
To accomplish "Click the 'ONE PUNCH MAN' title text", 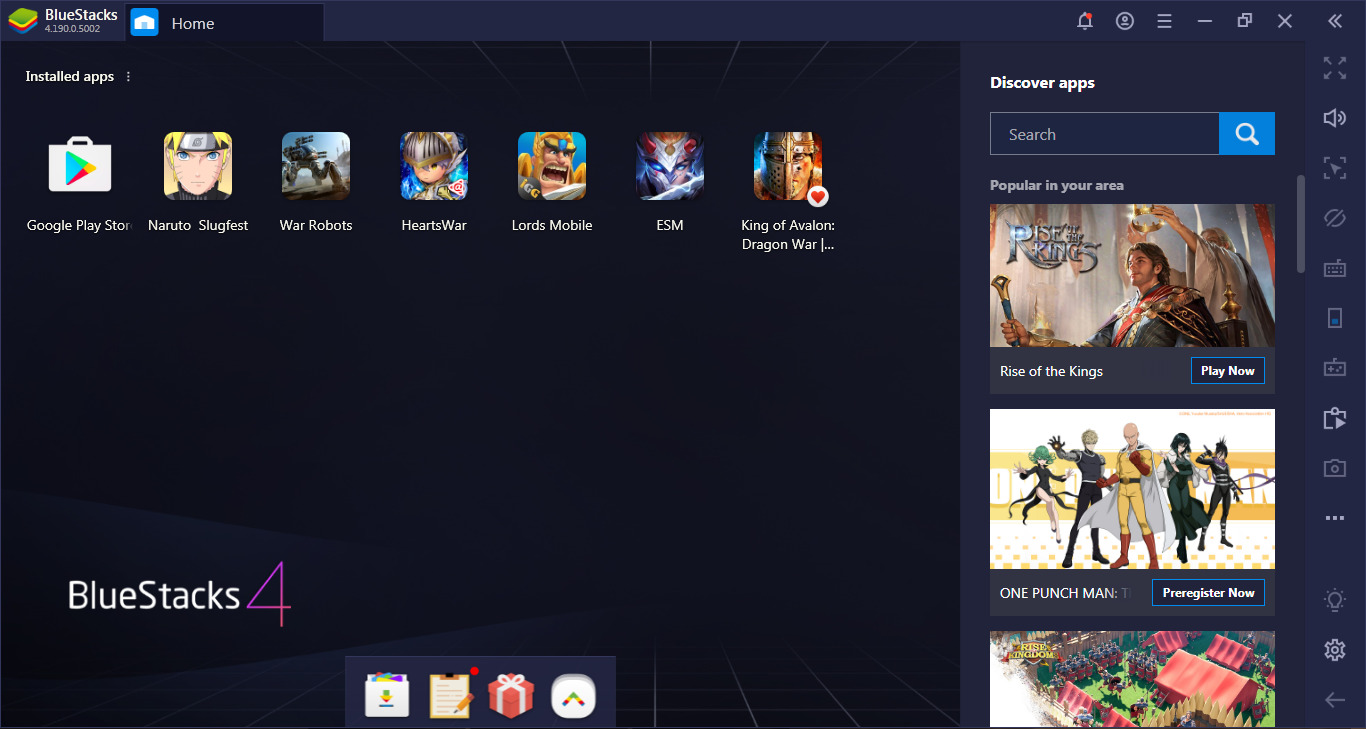I will 1067,593.
